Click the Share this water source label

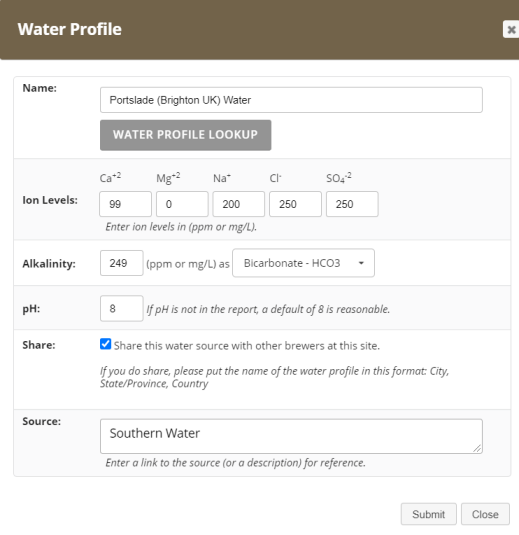[247, 346]
